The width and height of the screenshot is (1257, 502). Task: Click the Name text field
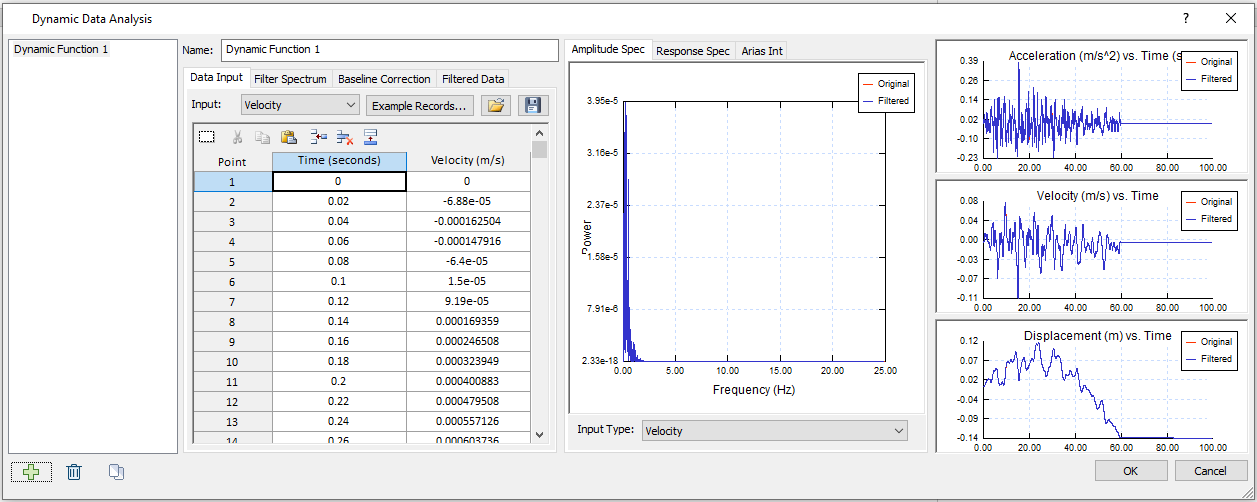[389, 50]
